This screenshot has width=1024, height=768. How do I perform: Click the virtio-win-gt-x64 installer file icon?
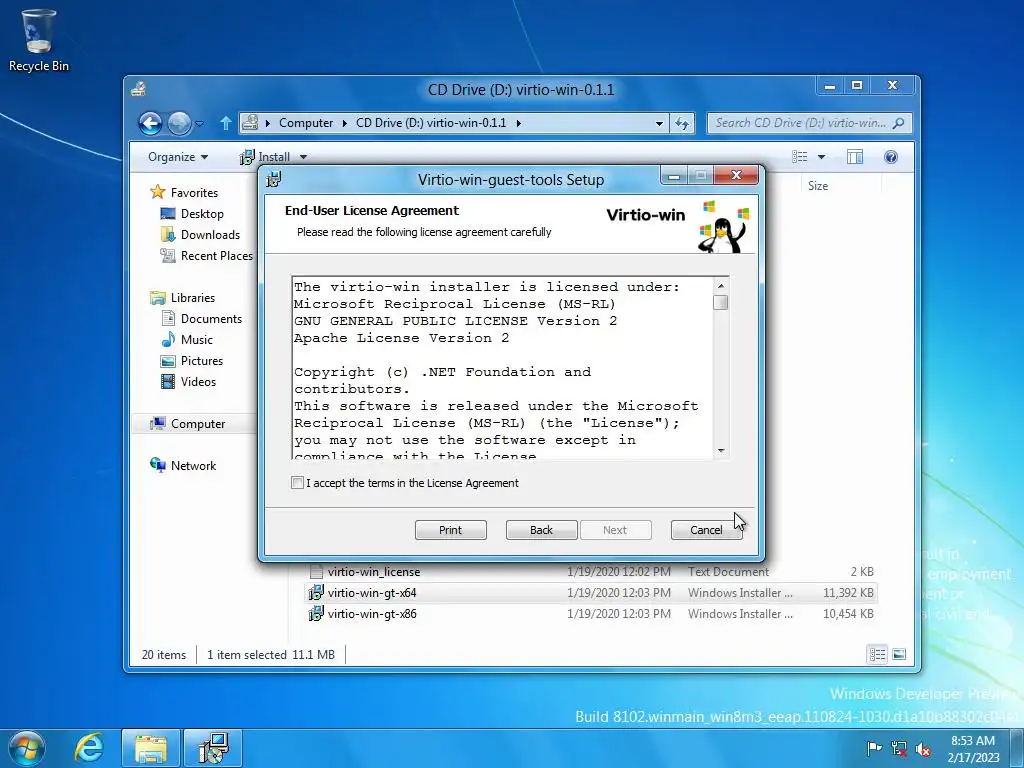pyautogui.click(x=316, y=593)
